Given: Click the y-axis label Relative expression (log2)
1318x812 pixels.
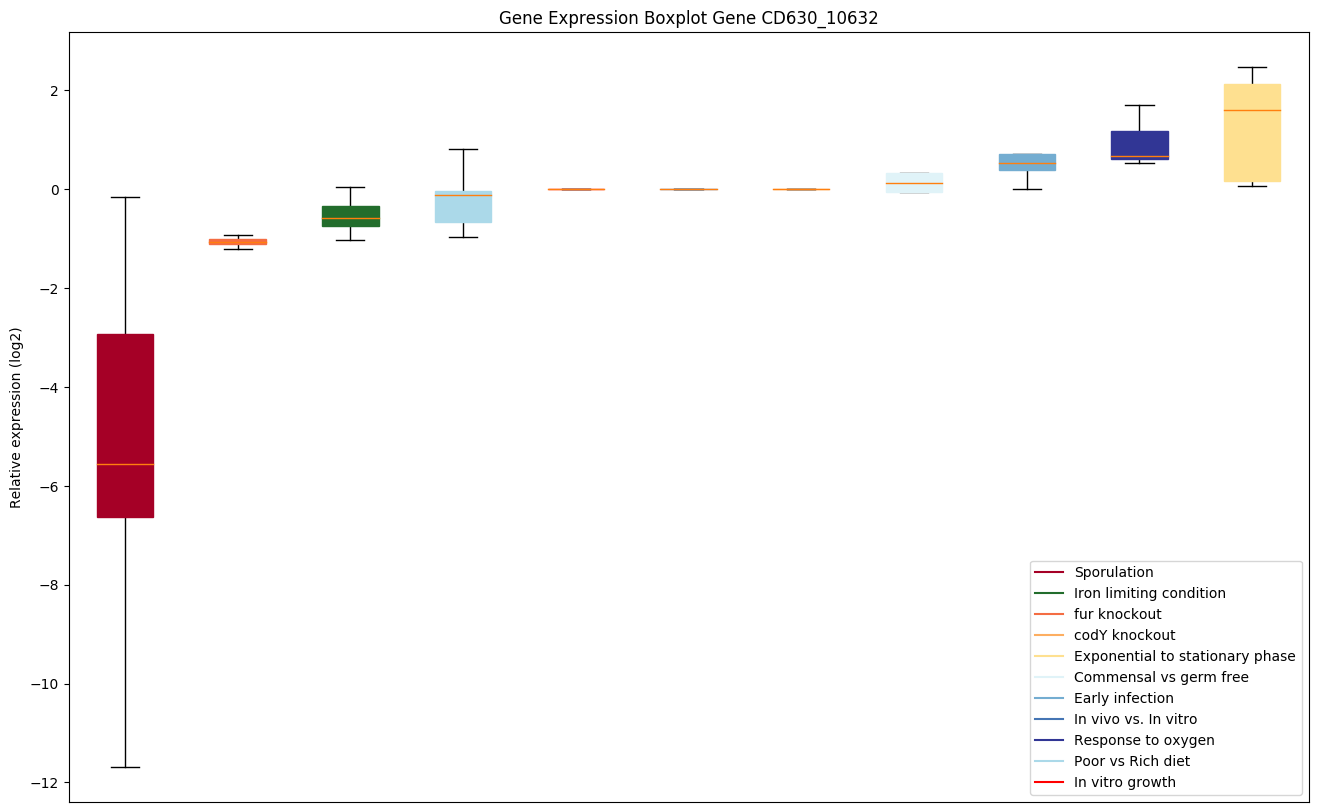Looking at the screenshot, I should (16, 417).
